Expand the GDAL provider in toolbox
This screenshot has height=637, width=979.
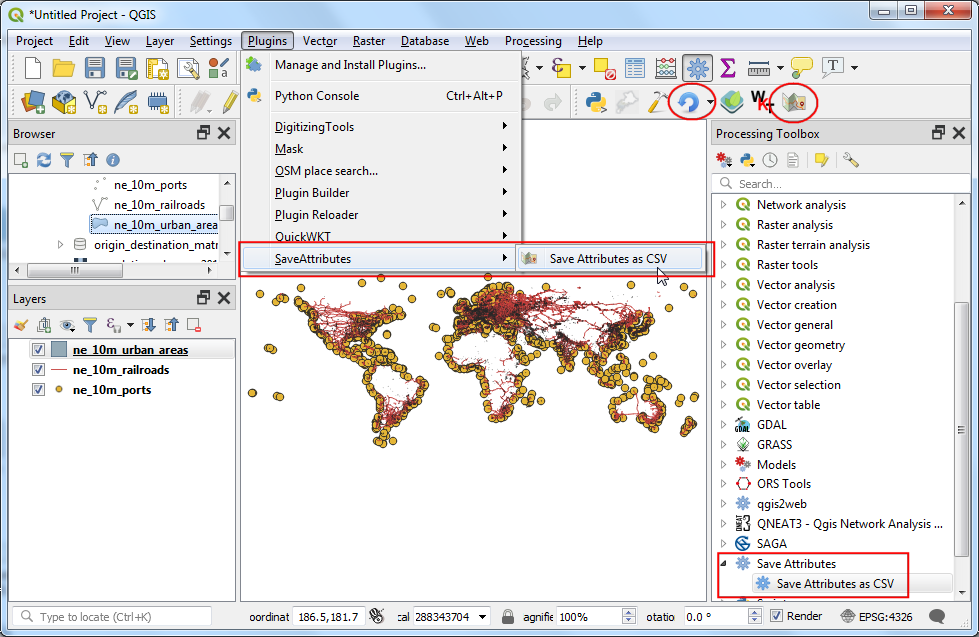[x=723, y=425]
